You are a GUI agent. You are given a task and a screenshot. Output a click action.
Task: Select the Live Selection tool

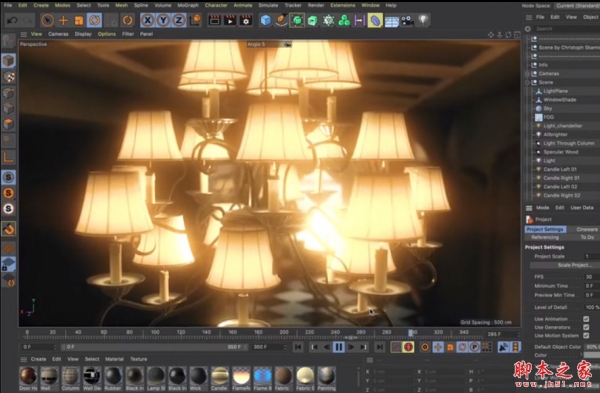(47, 20)
